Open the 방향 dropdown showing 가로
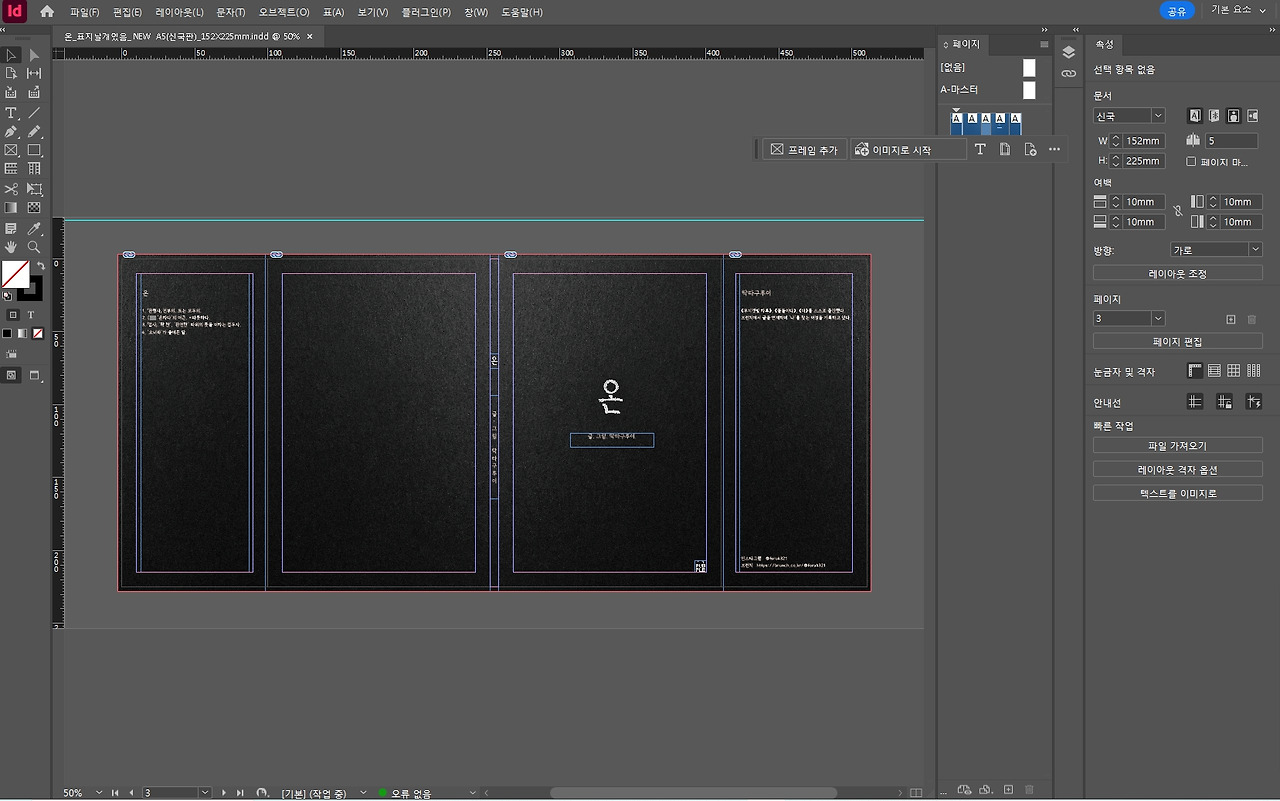 tap(1217, 250)
